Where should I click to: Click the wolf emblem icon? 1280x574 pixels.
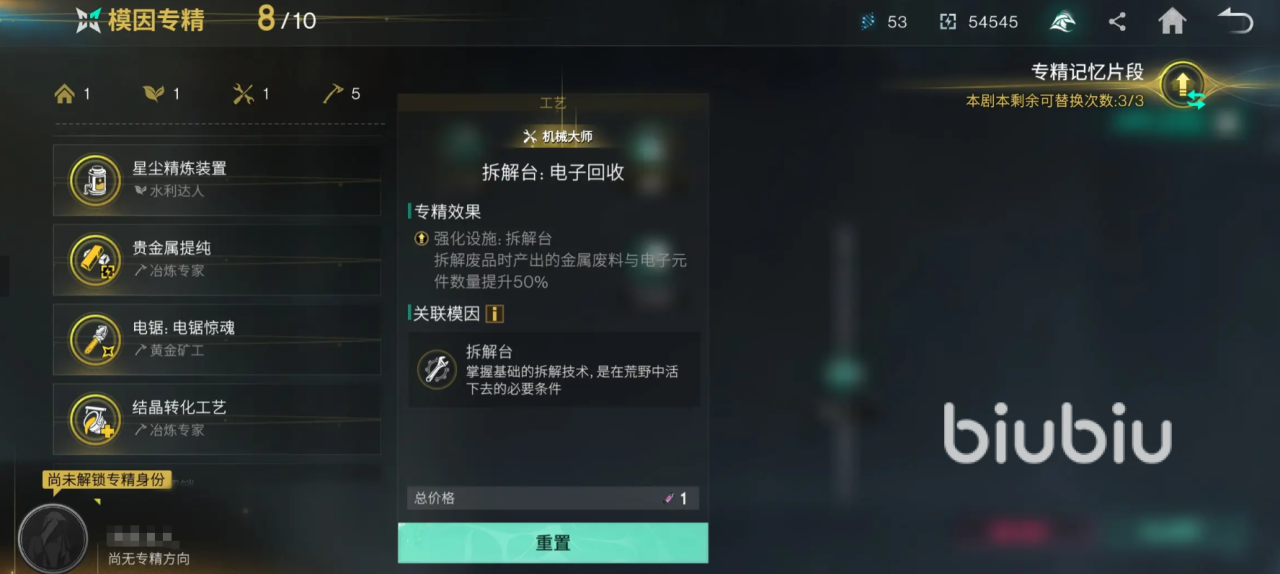(x=1063, y=21)
